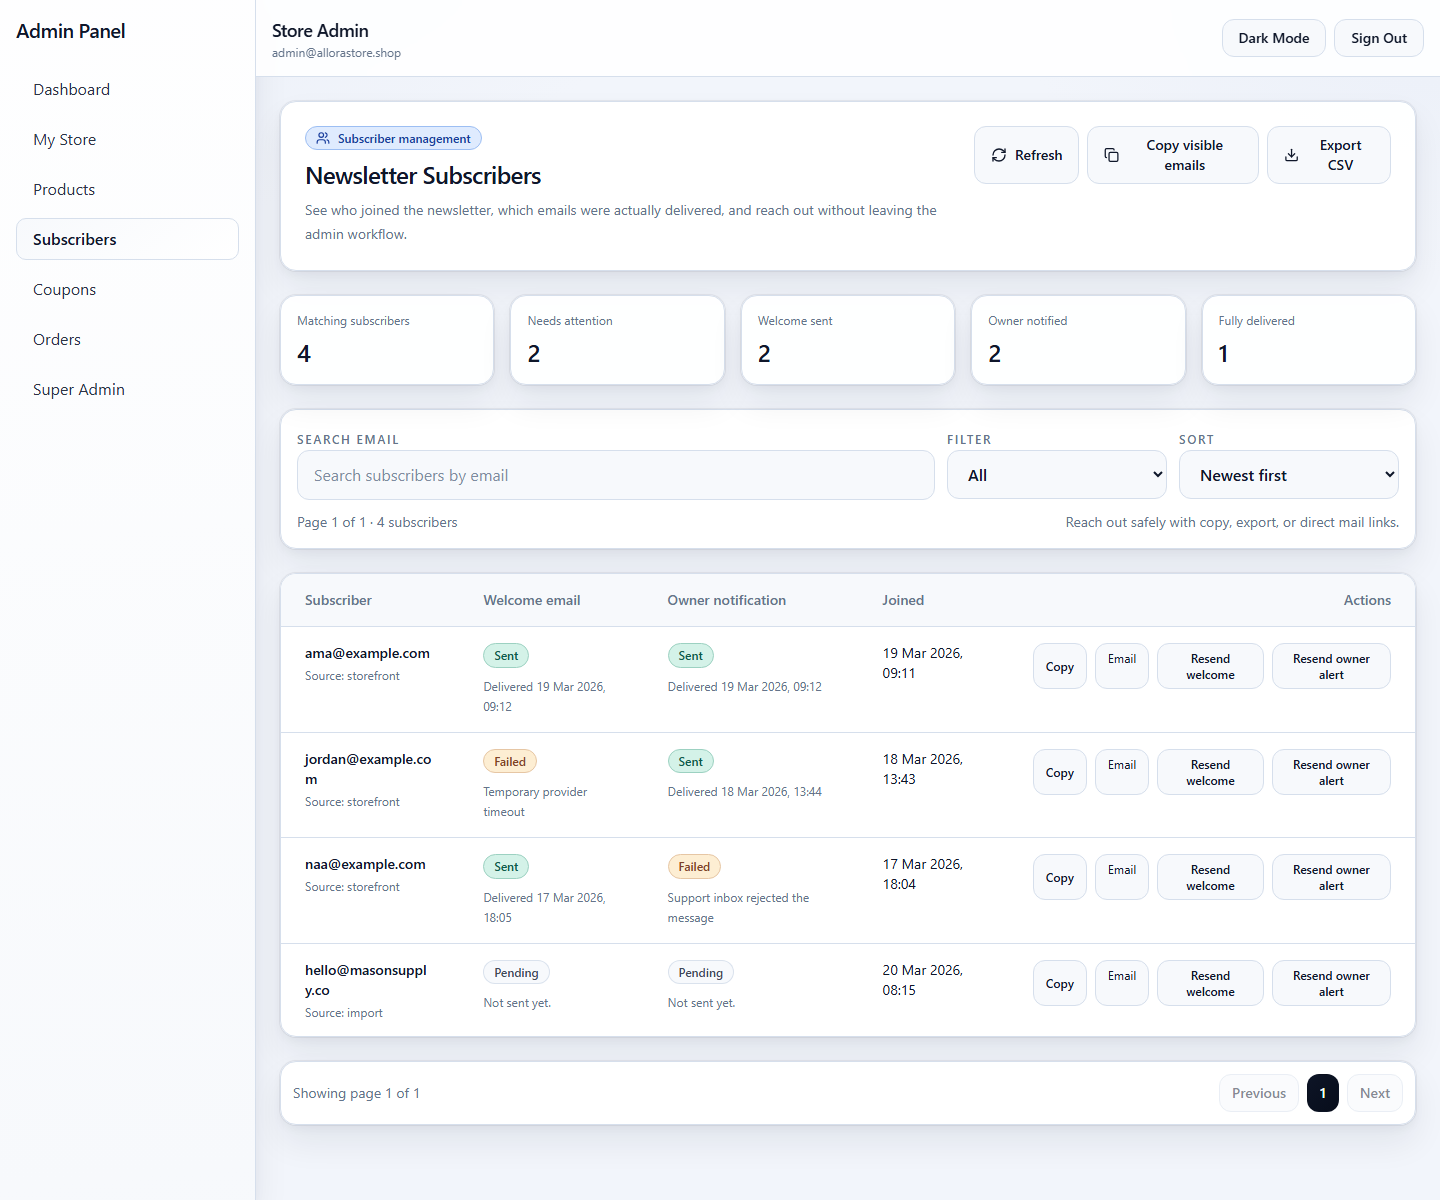Open the Coupons section in the sidebar

tap(64, 289)
